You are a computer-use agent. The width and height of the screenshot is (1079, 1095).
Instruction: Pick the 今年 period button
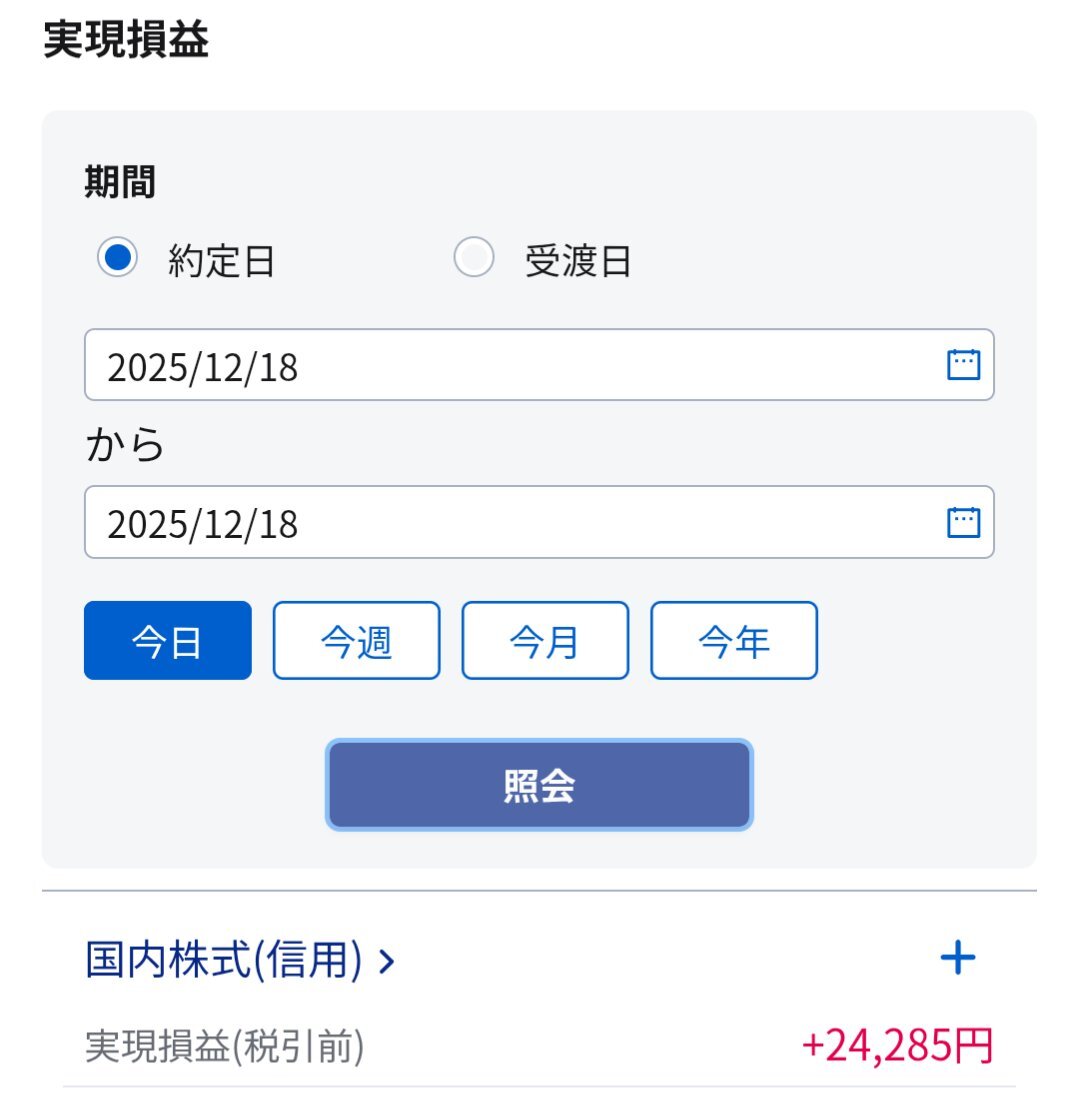pos(734,641)
